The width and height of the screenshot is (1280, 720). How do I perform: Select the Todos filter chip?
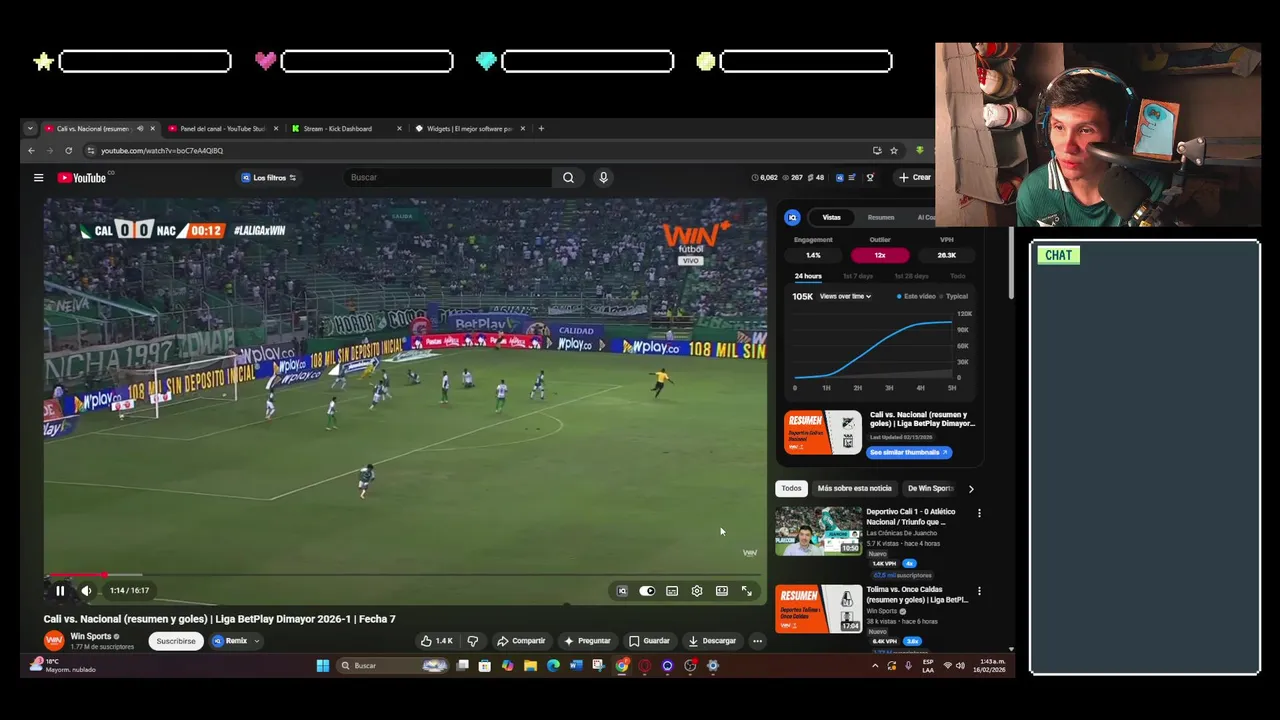tap(791, 488)
